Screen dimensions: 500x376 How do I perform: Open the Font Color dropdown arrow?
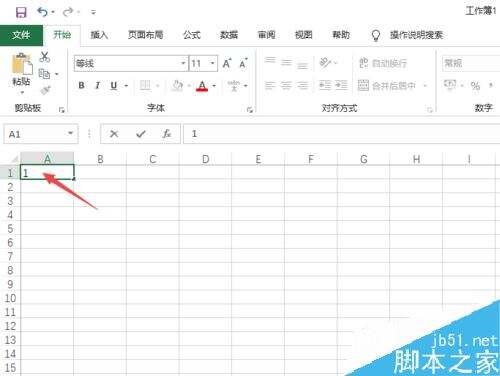[x=214, y=86]
